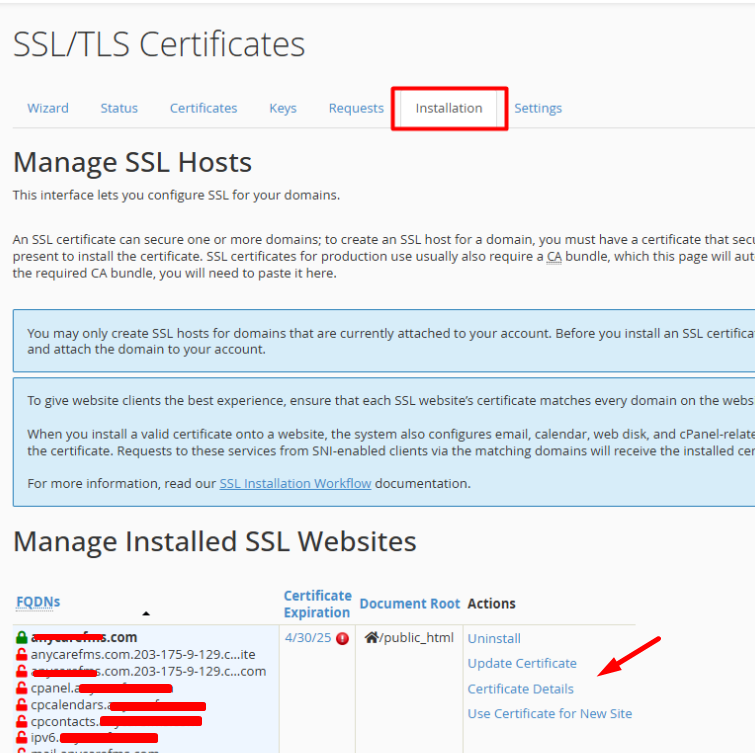Go to the Settings tab

[x=538, y=108]
